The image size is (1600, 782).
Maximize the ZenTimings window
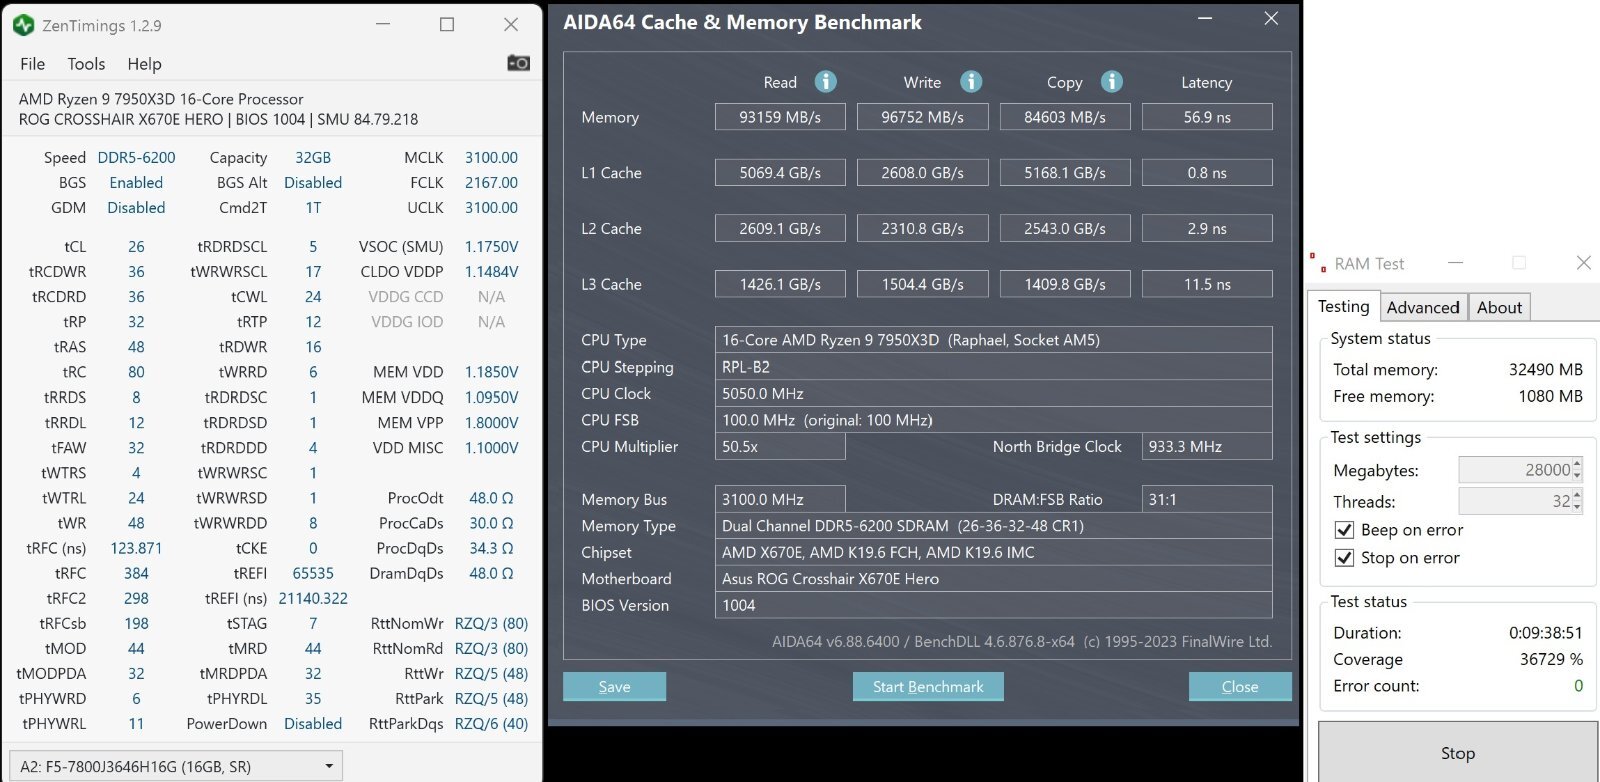click(x=447, y=25)
